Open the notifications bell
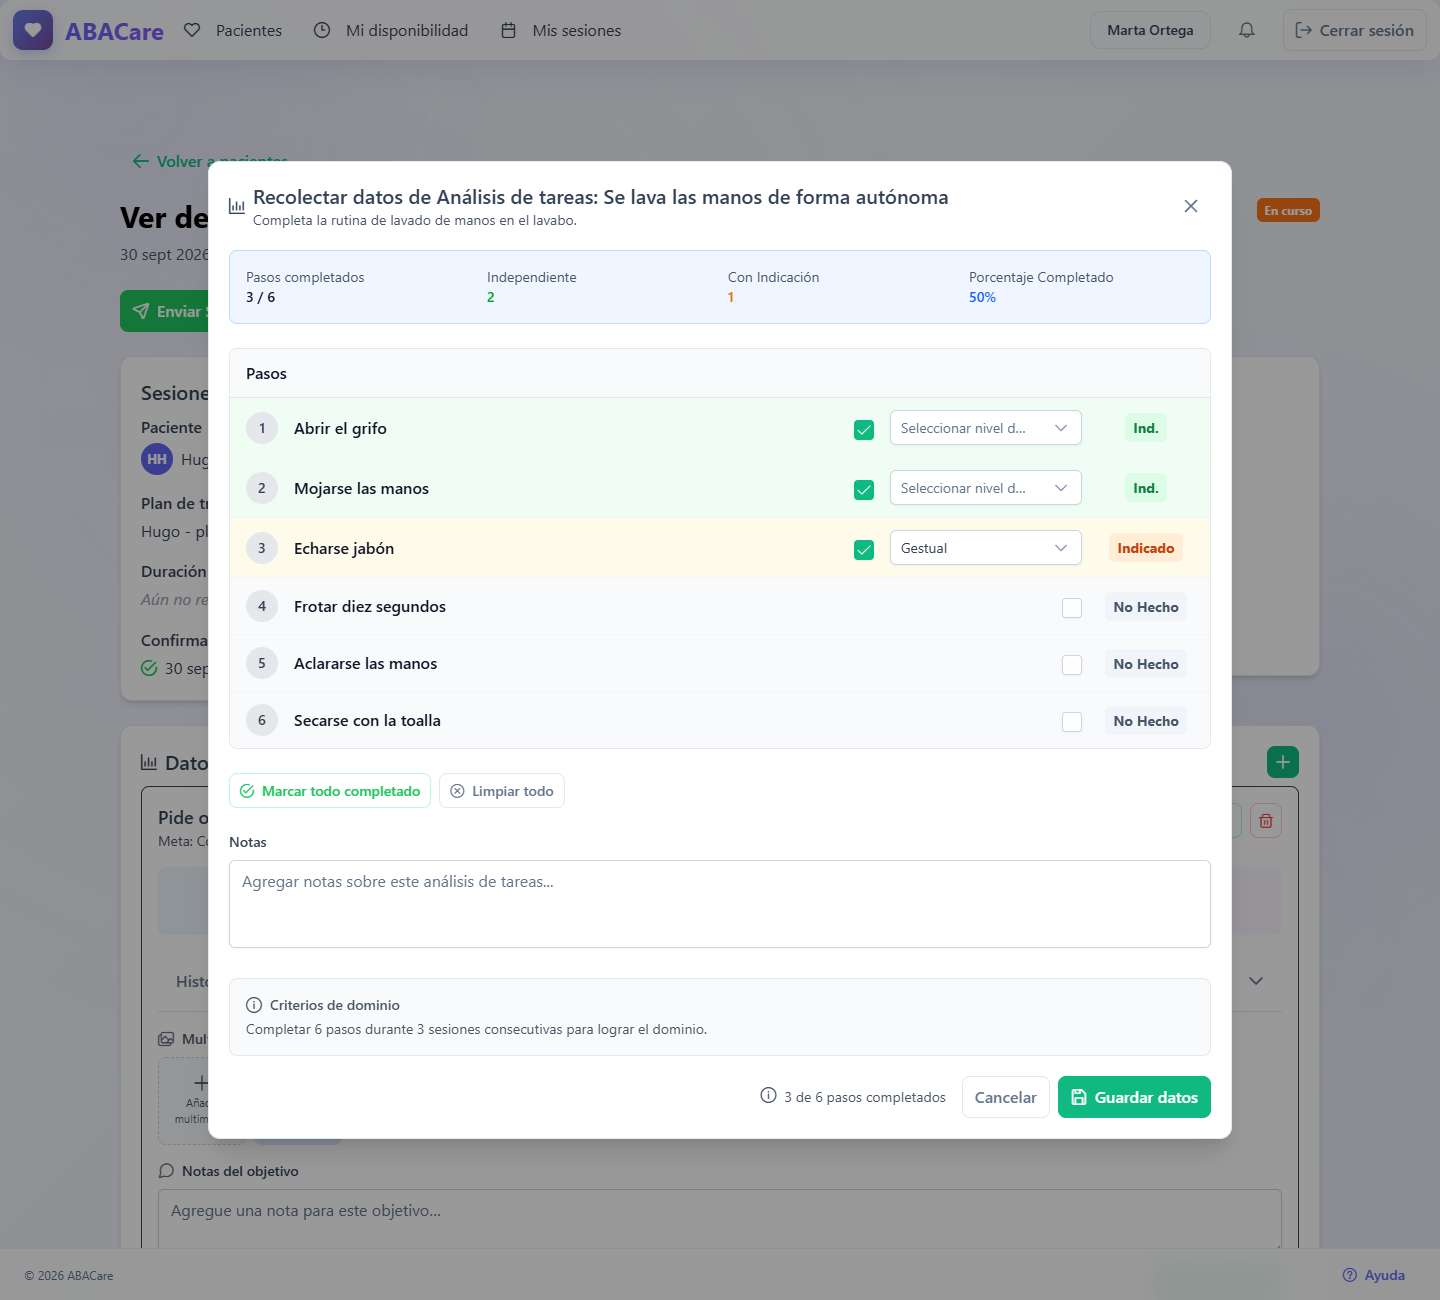 [1246, 30]
